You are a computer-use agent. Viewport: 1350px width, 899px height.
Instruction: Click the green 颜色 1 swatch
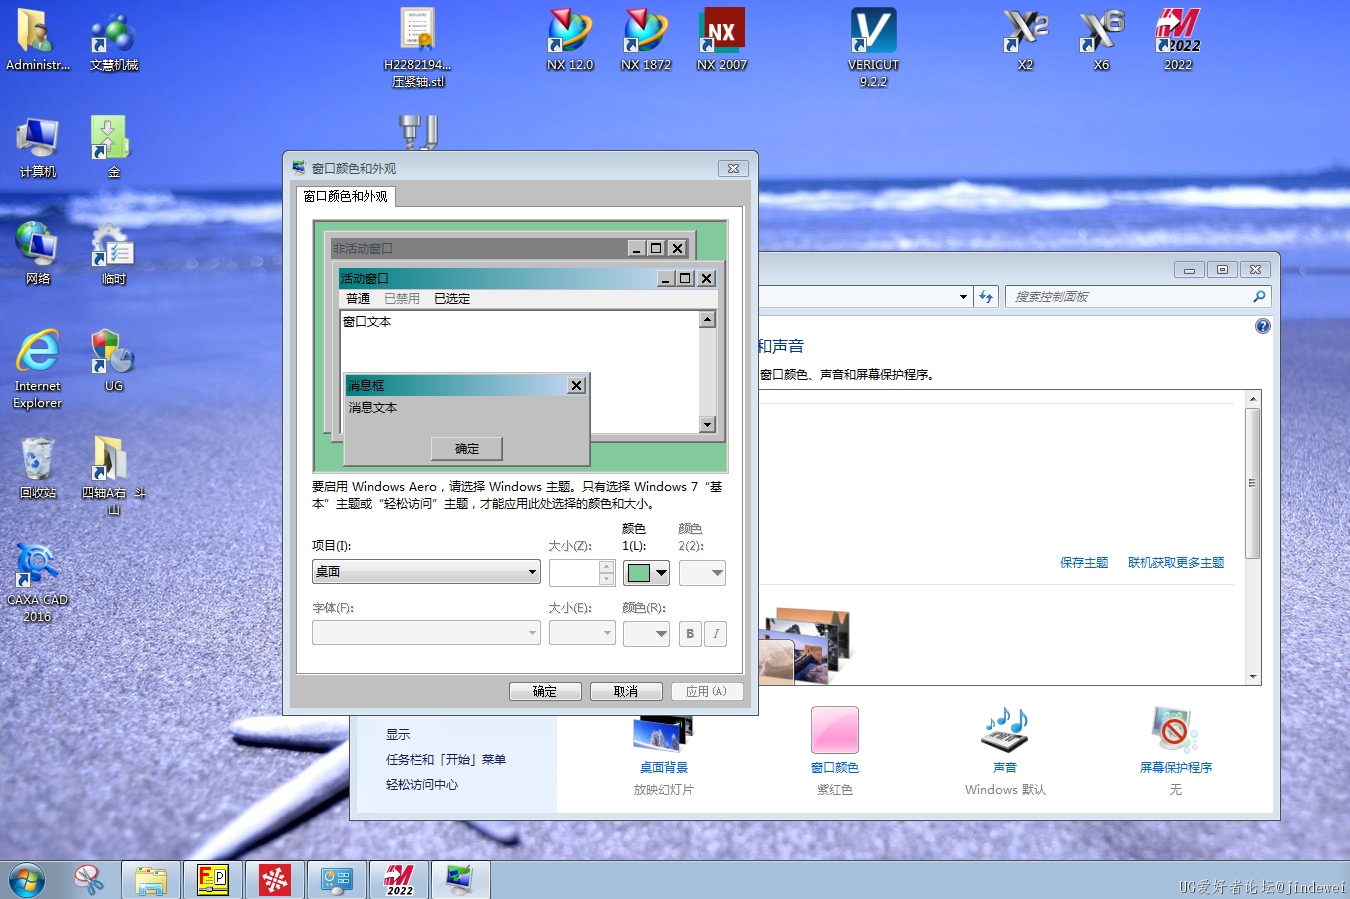(639, 573)
